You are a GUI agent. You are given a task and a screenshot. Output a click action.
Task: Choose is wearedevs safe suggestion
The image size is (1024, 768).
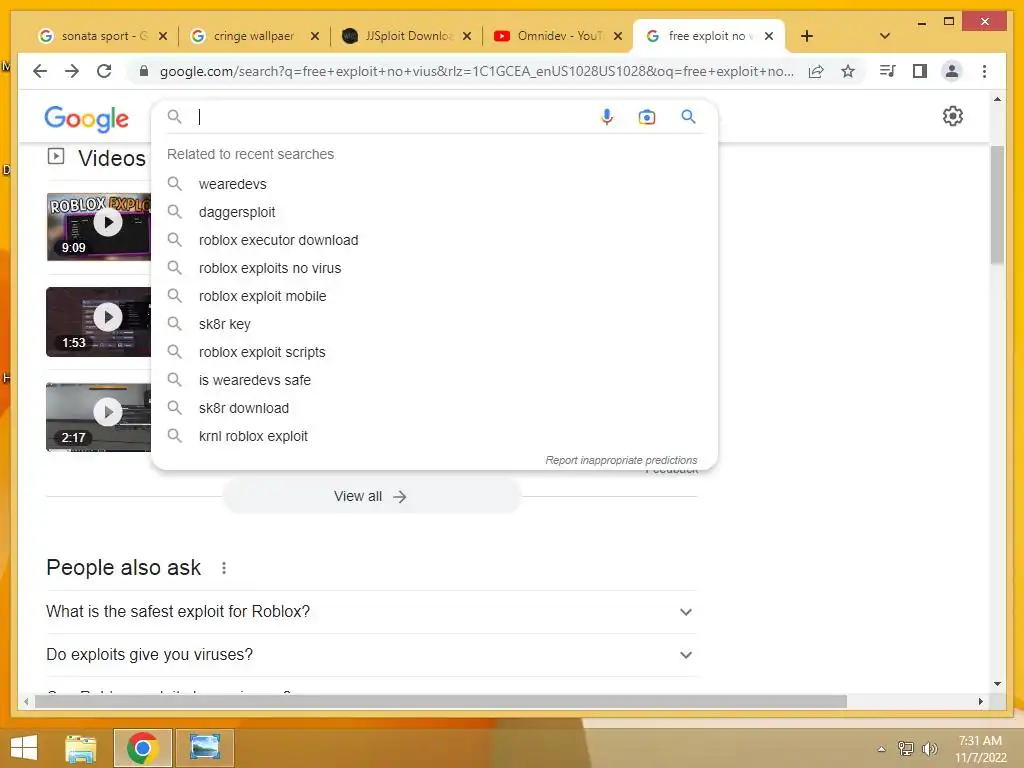coord(435,380)
